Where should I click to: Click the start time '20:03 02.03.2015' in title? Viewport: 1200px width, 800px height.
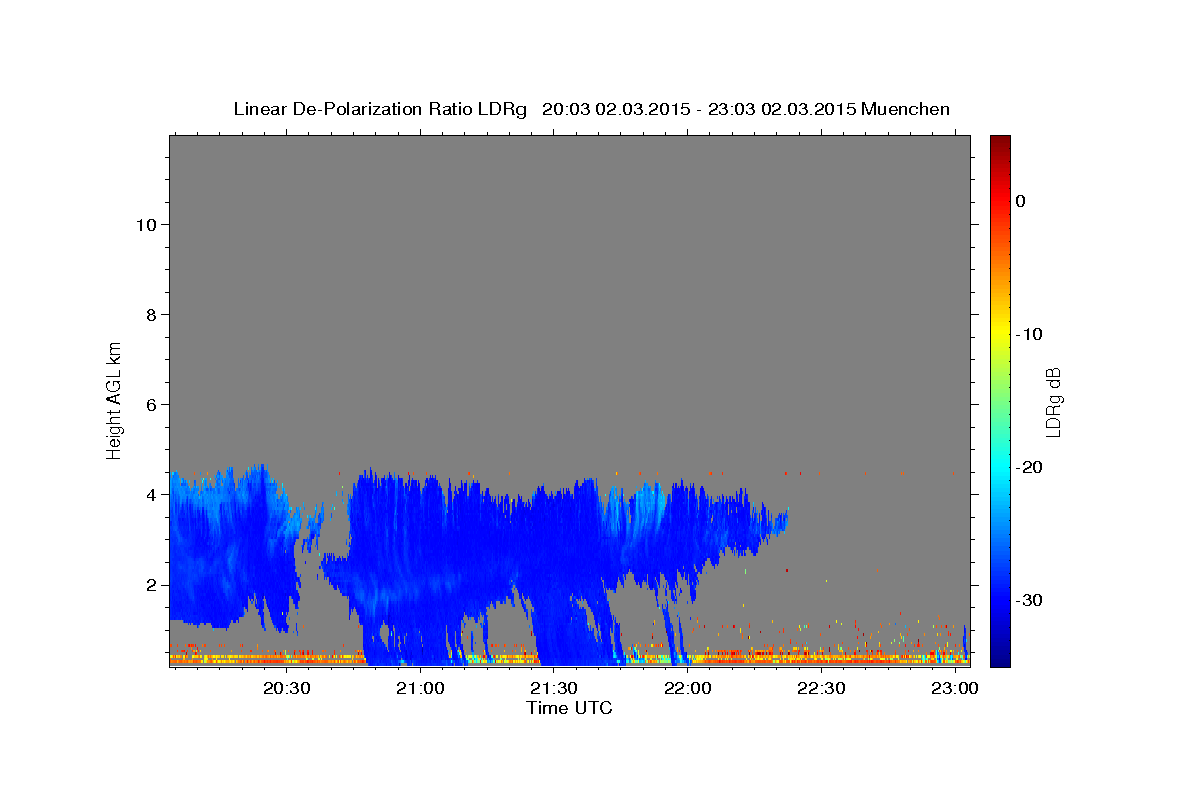click(615, 109)
